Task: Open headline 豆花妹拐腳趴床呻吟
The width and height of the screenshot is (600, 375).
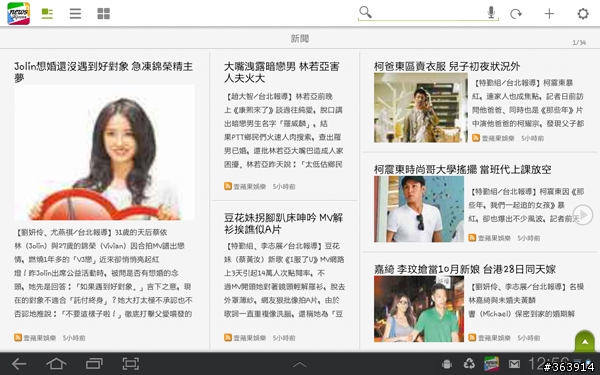Action: click(284, 223)
